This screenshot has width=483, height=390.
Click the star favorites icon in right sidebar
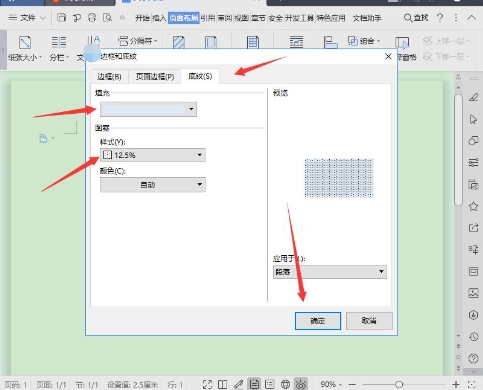click(473, 206)
